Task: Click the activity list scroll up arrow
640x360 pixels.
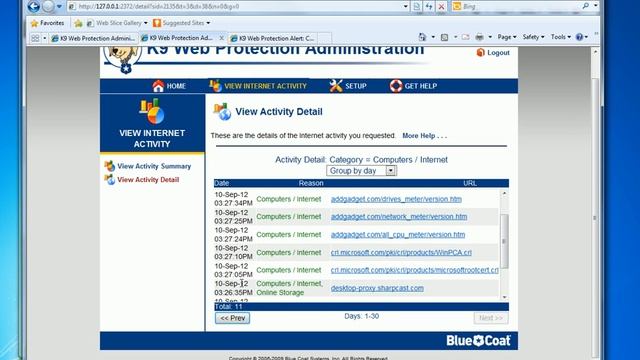Action: tap(504, 193)
